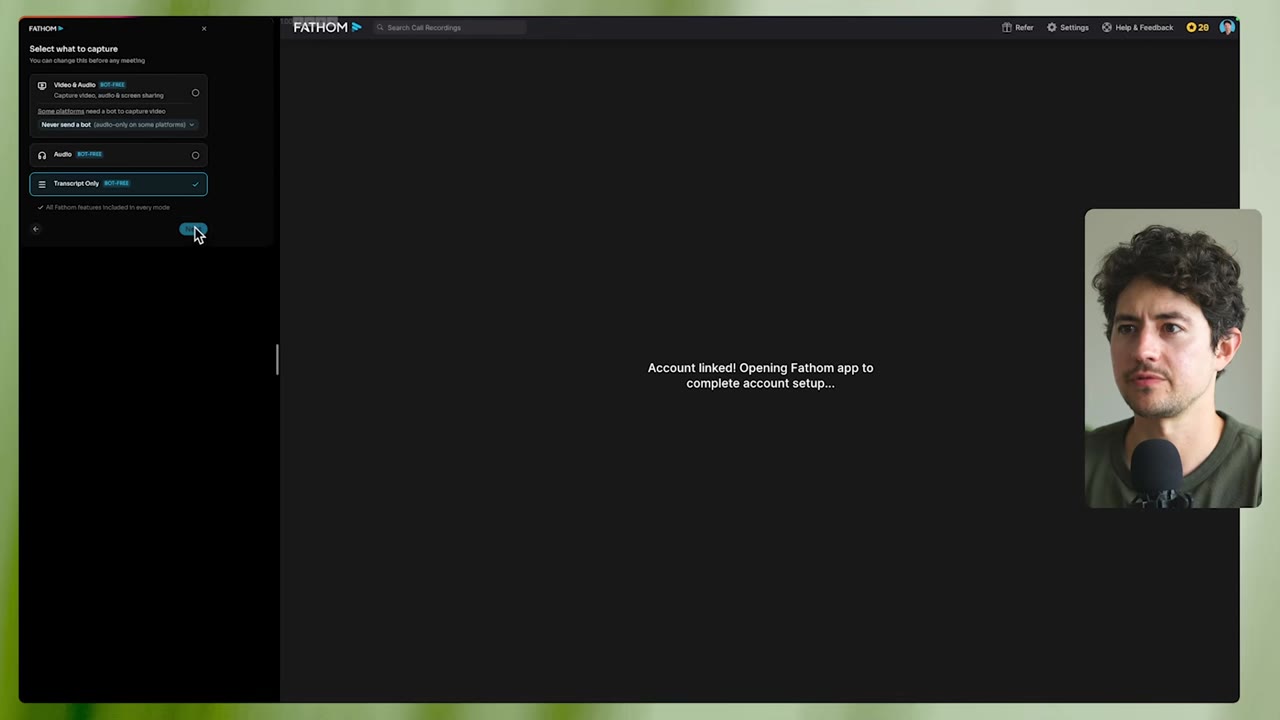Open the user profile avatar
The image size is (1280, 720).
click(1227, 27)
